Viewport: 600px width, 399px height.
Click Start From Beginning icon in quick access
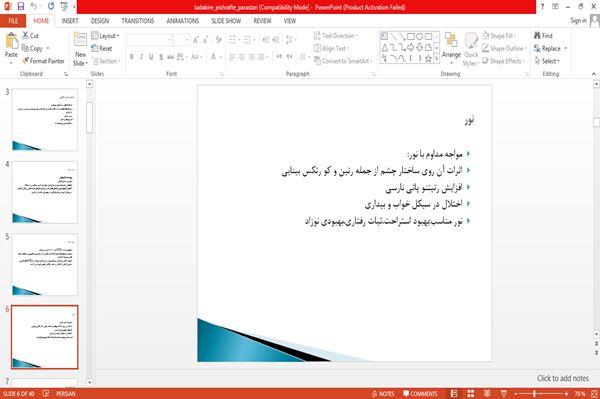coord(64,7)
